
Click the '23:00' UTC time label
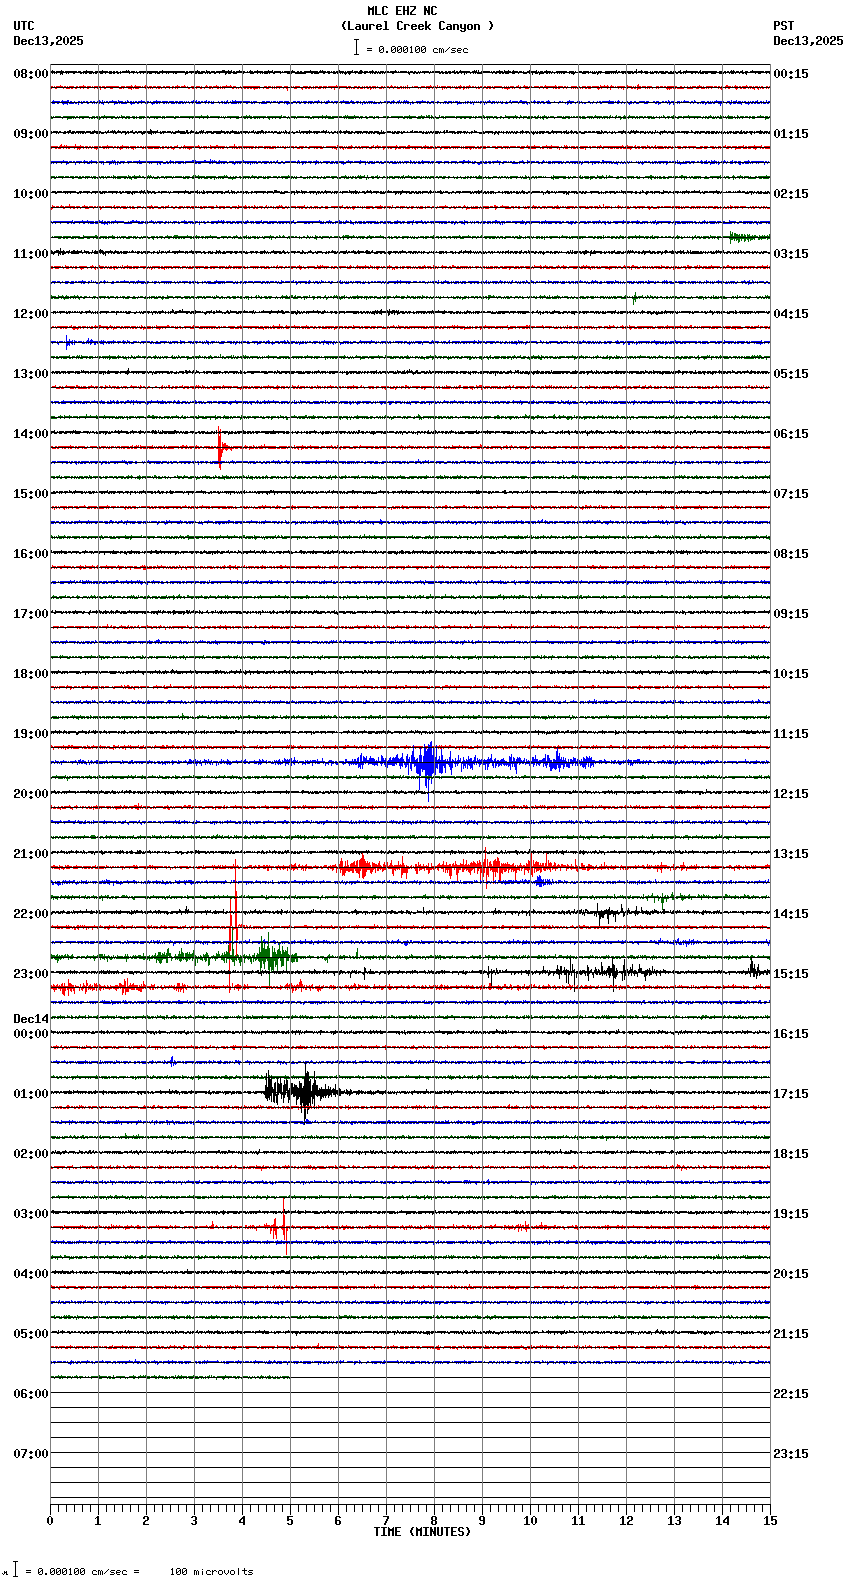tap(30, 974)
